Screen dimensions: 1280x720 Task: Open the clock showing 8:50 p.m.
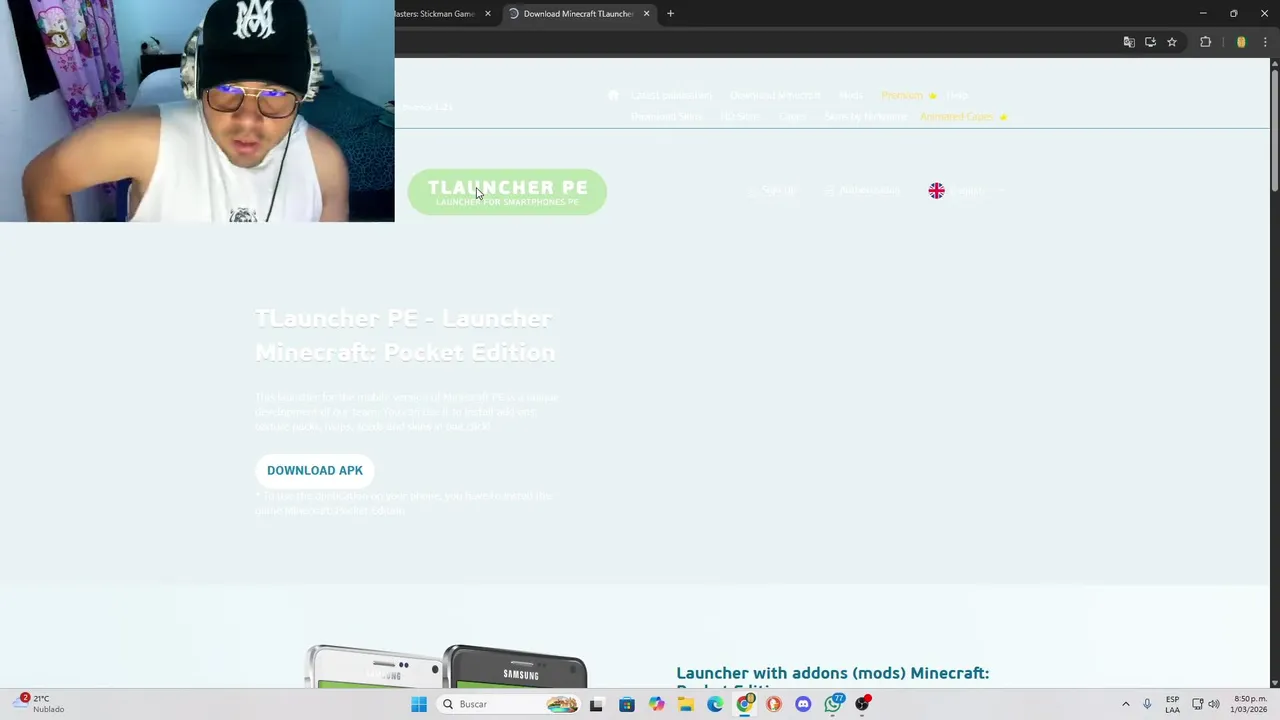[1250, 704]
